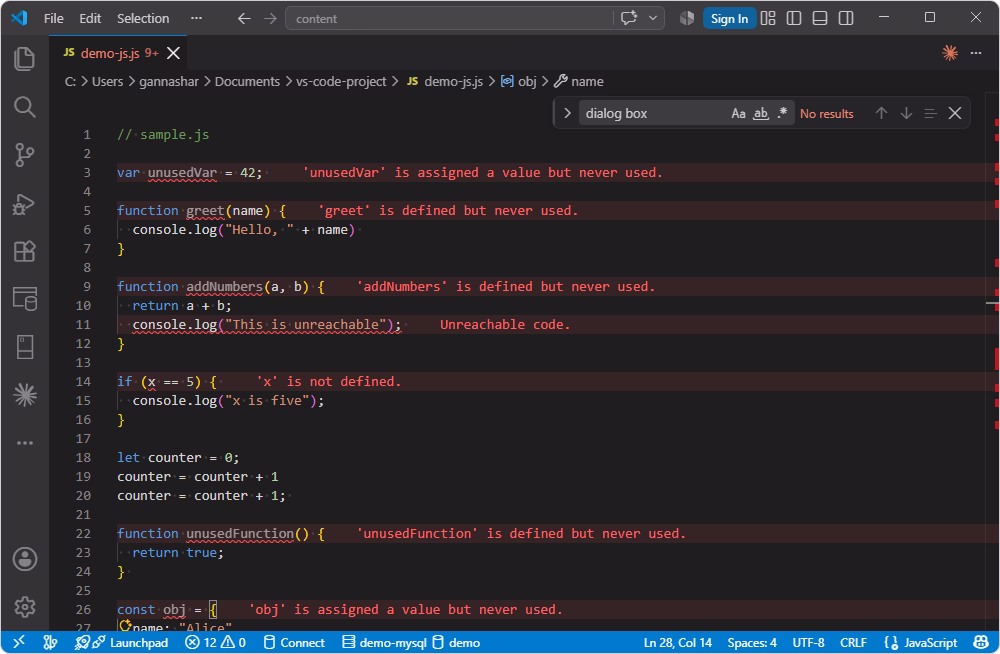The image size is (1000, 654).
Task: Open the Source Control view
Action: coord(24,155)
